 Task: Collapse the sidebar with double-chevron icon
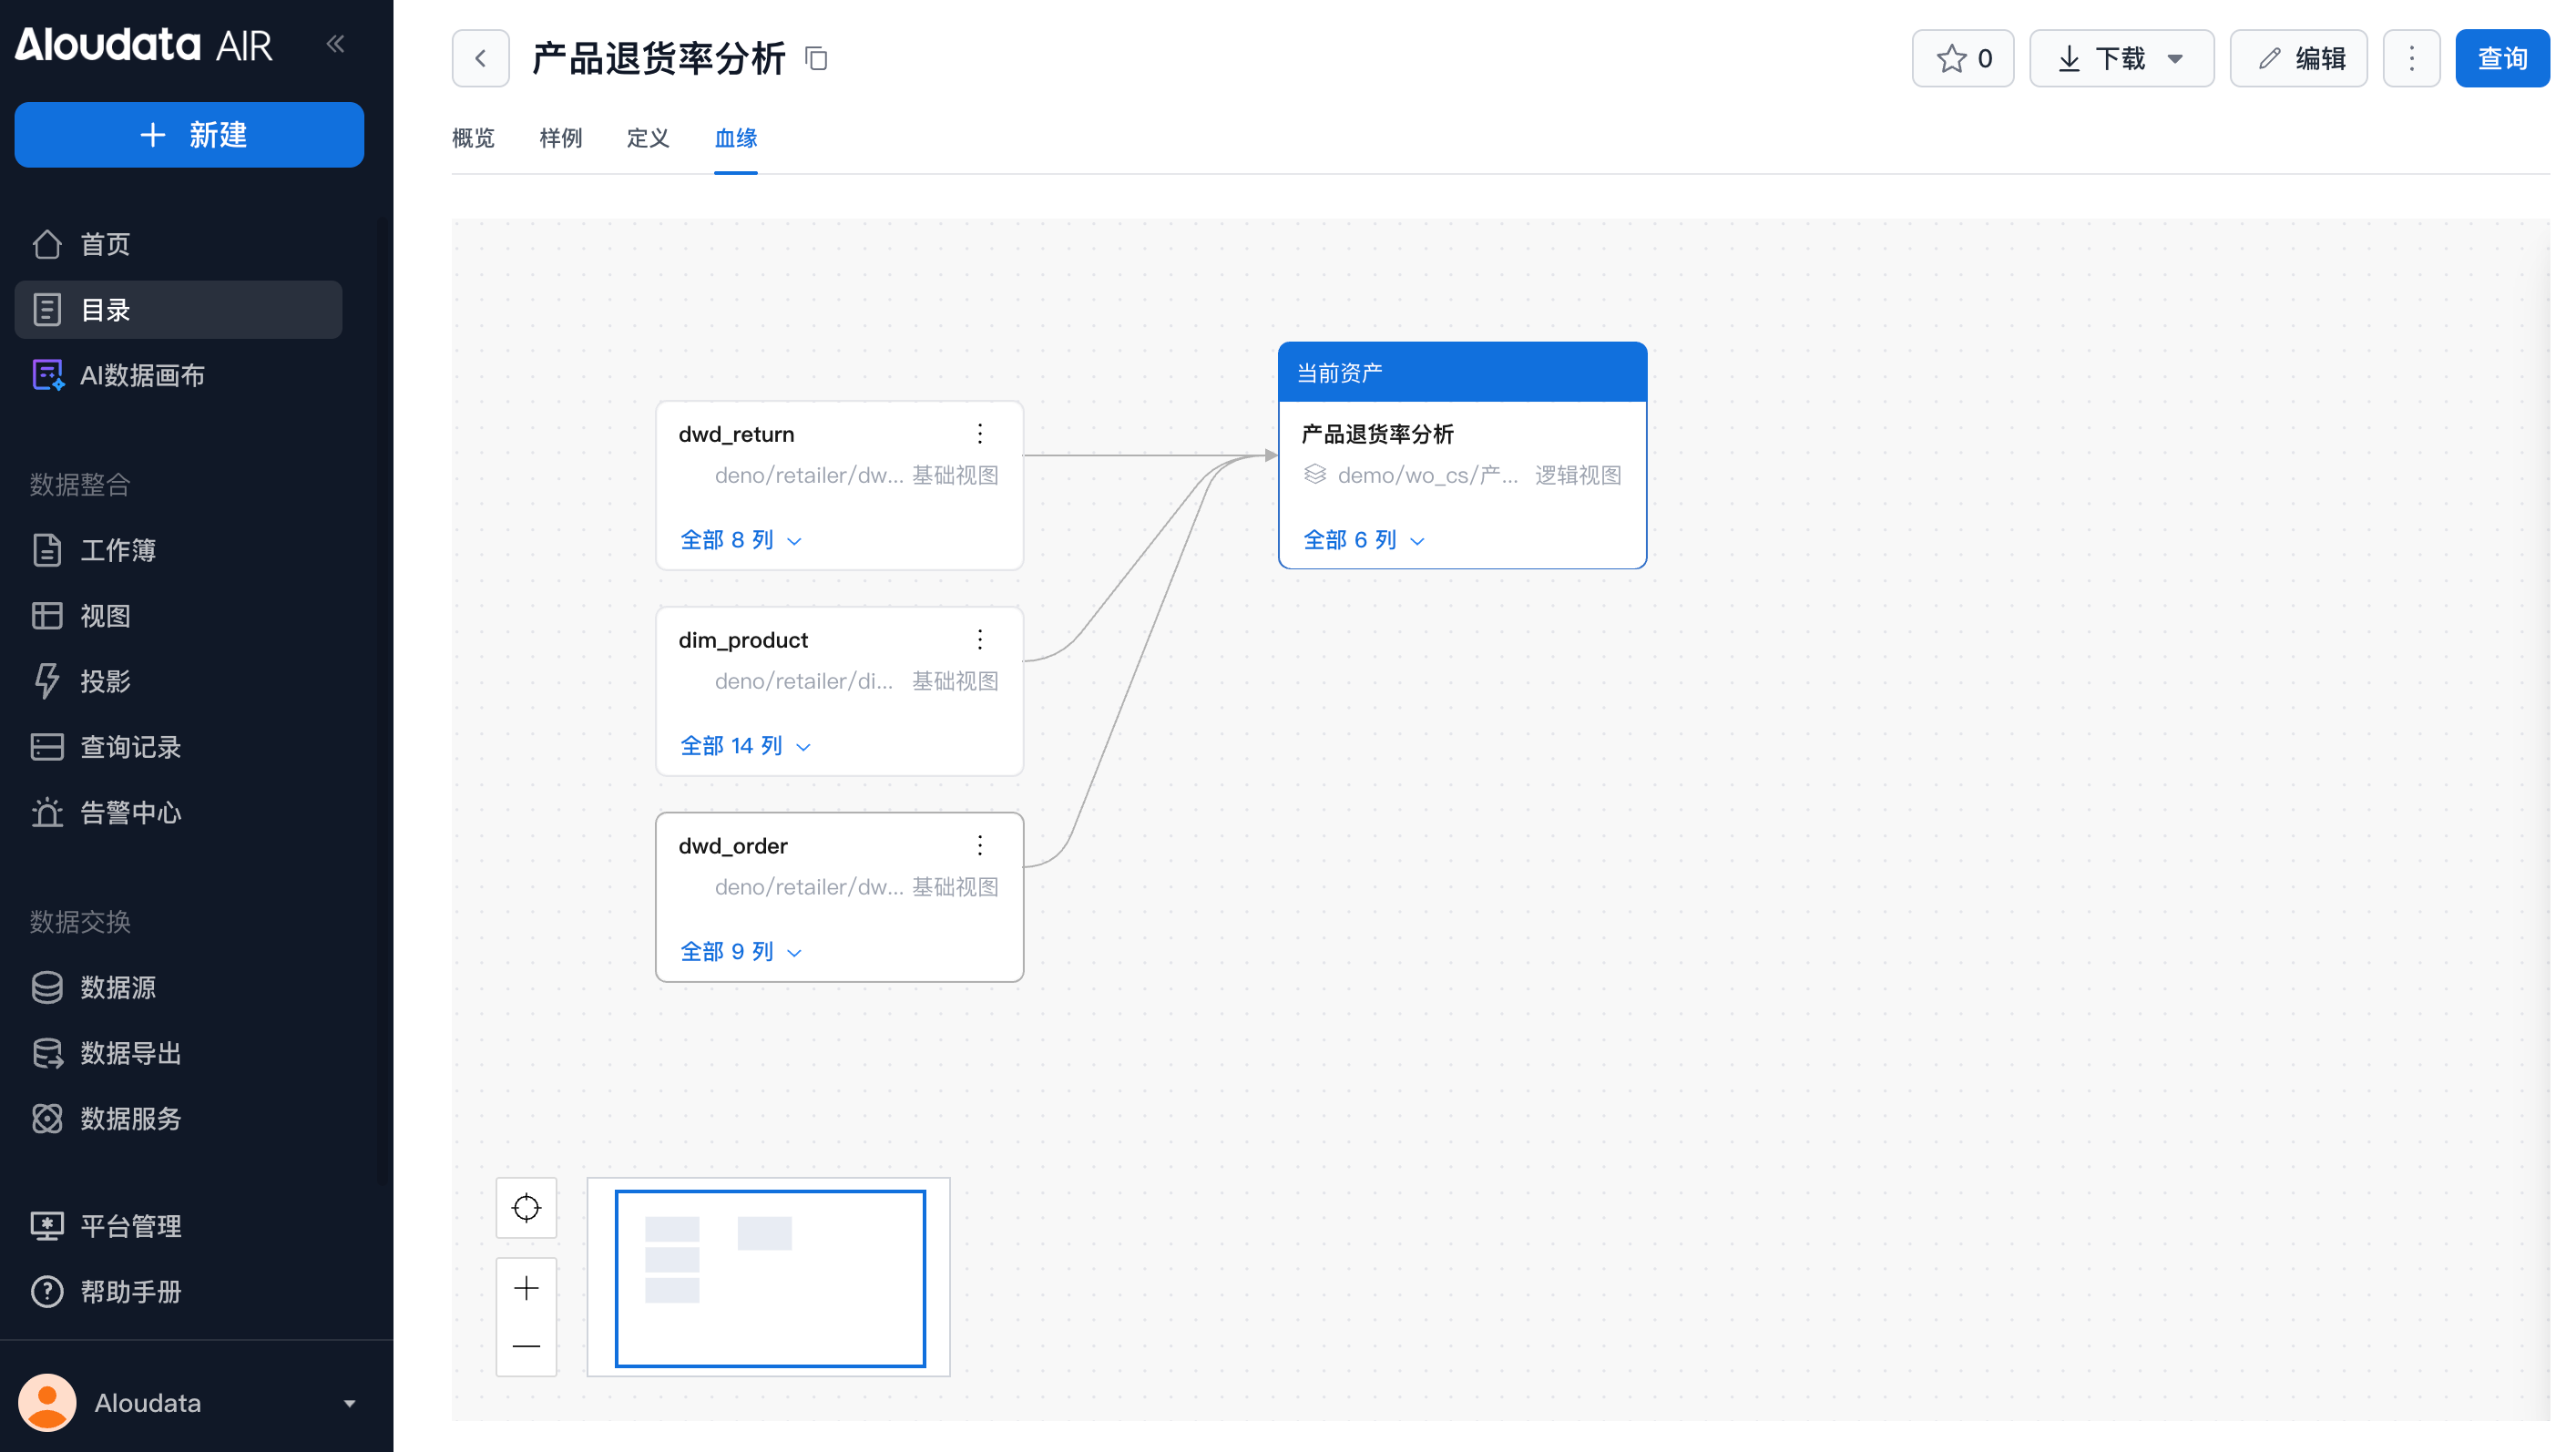(335, 44)
